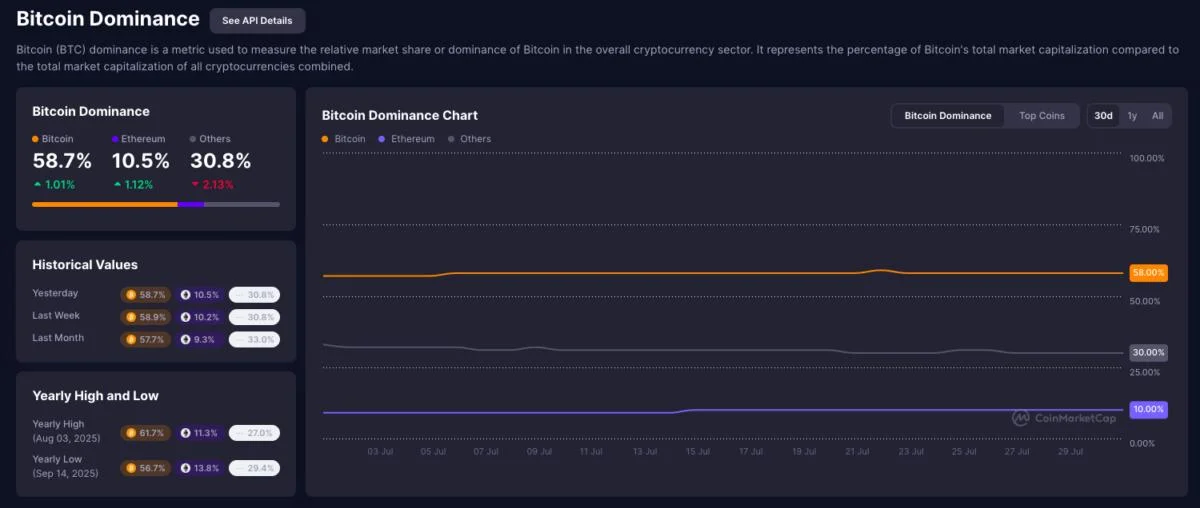Click the Bitcoin icon in Last Month row
Image resolution: width=1200 pixels, height=508 pixels.
pos(130,339)
